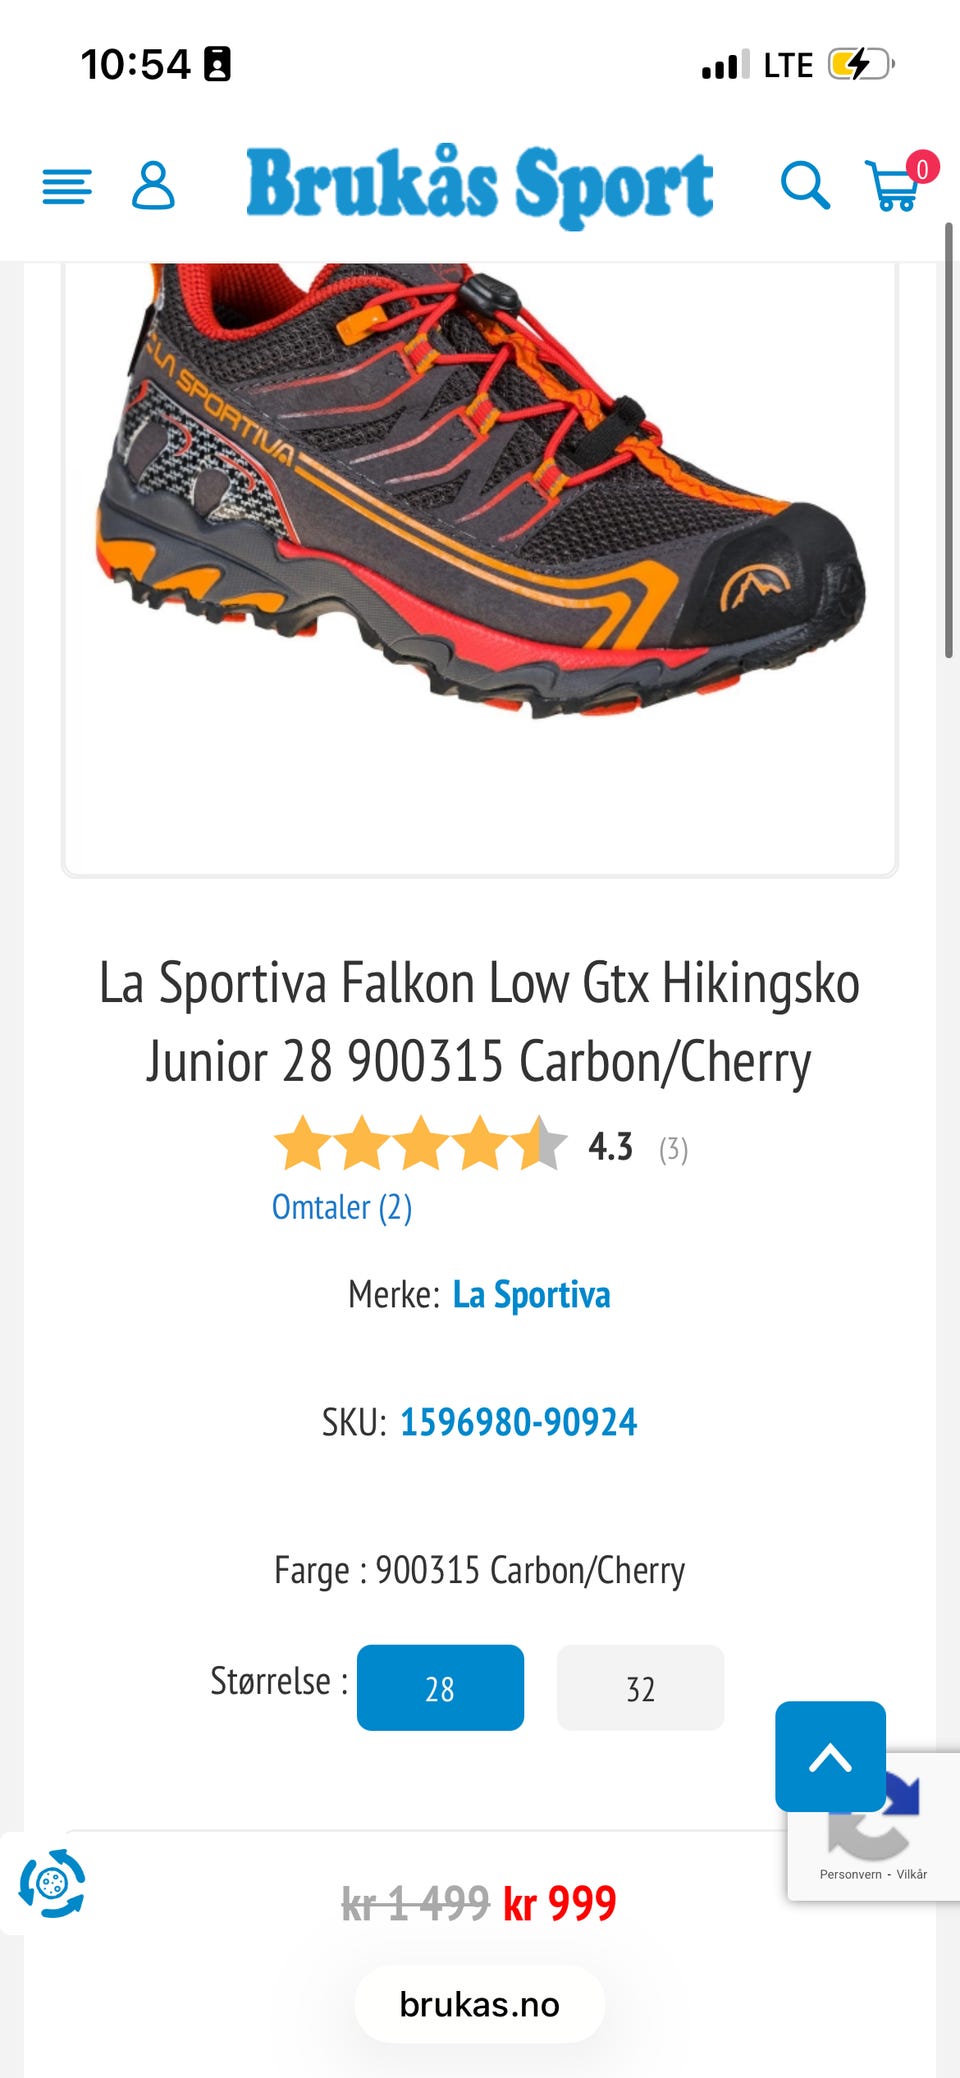Tap the scroll-to-top arrow button
This screenshot has height=2078, width=960.
(830, 1756)
